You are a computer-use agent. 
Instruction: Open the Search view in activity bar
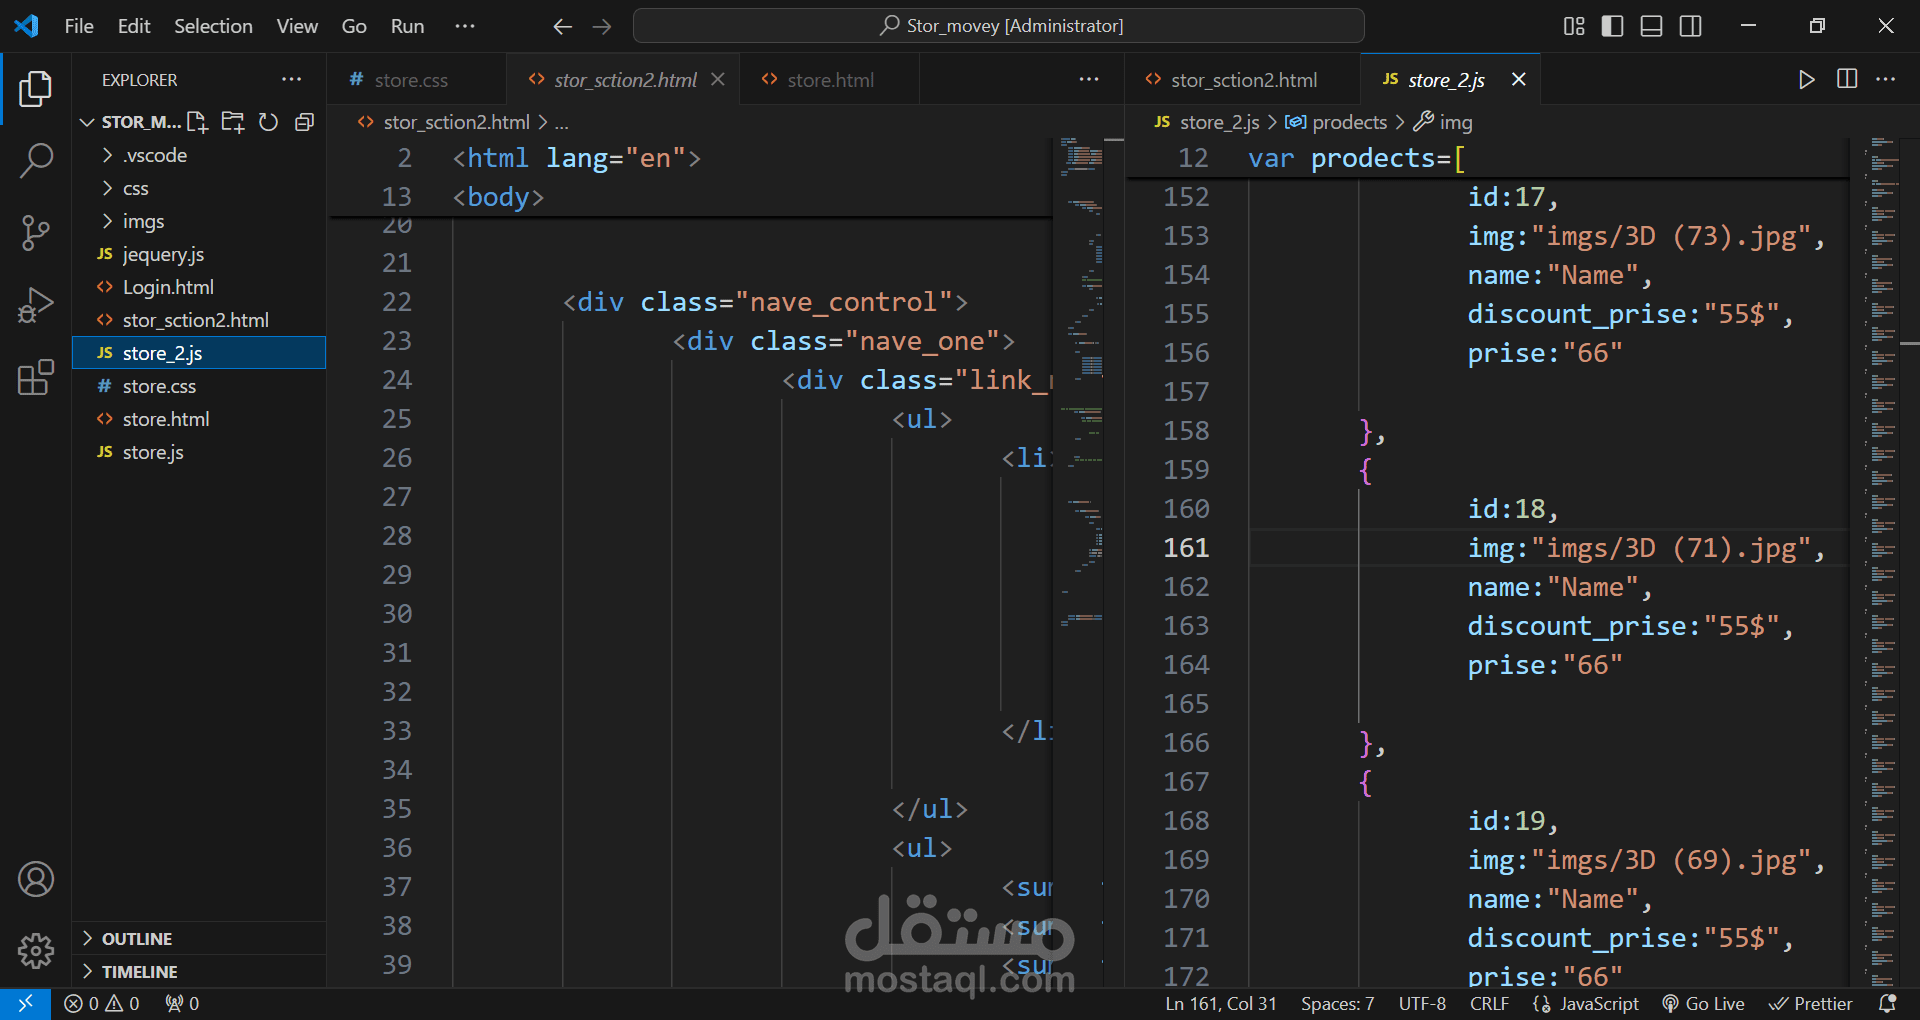point(36,160)
